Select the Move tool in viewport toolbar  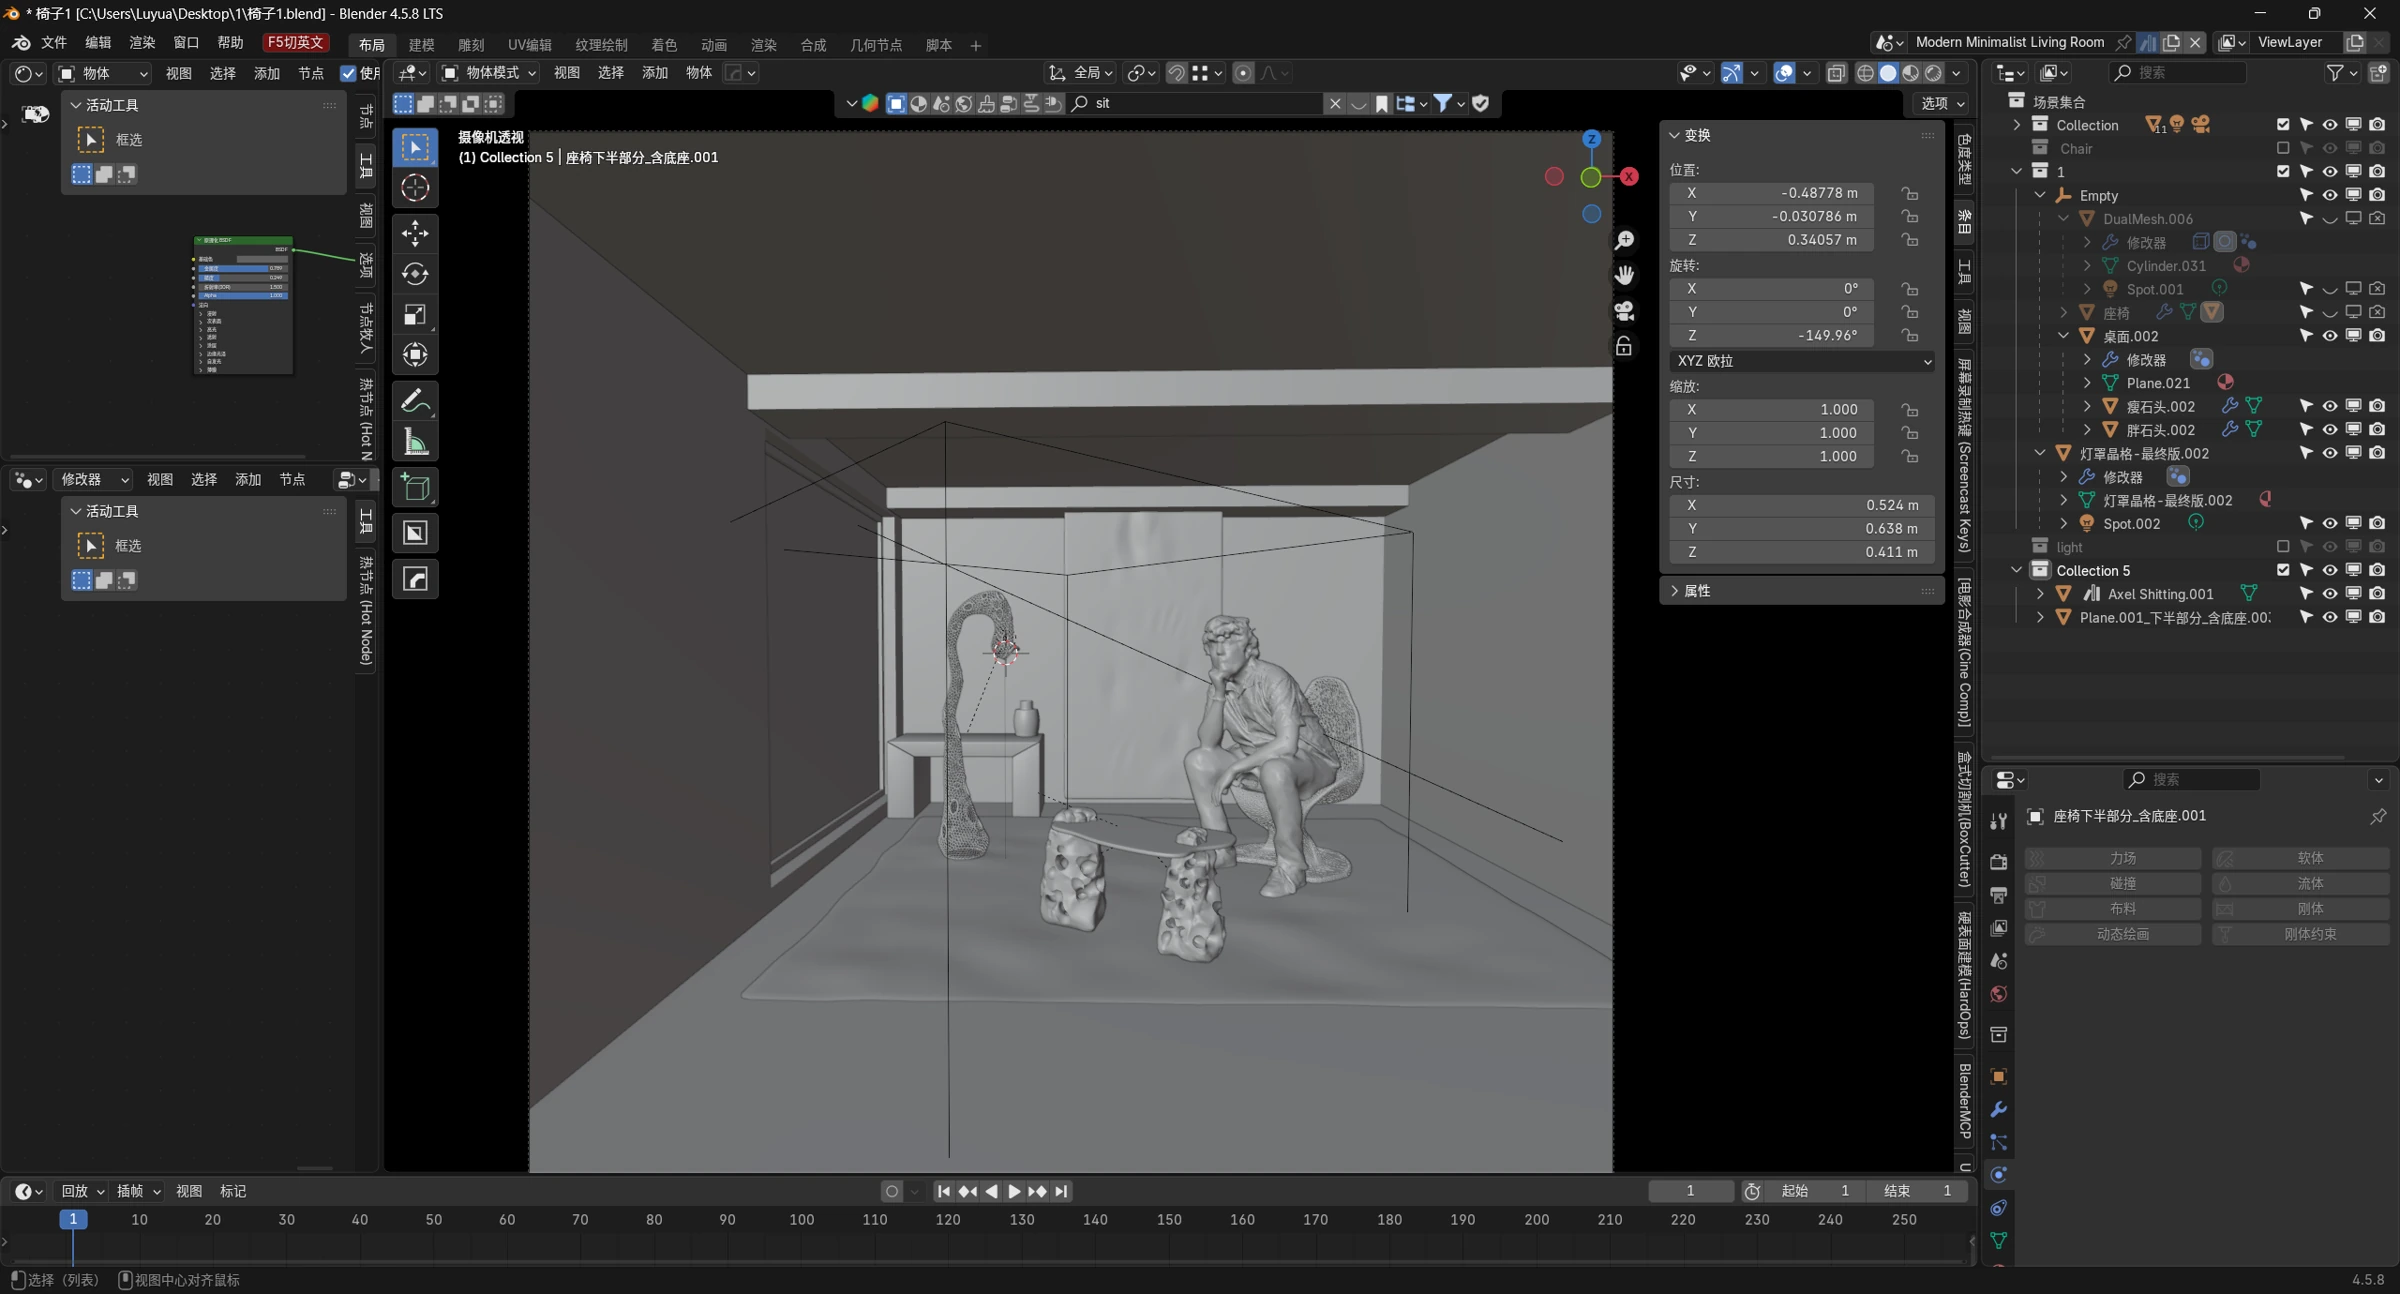(415, 233)
